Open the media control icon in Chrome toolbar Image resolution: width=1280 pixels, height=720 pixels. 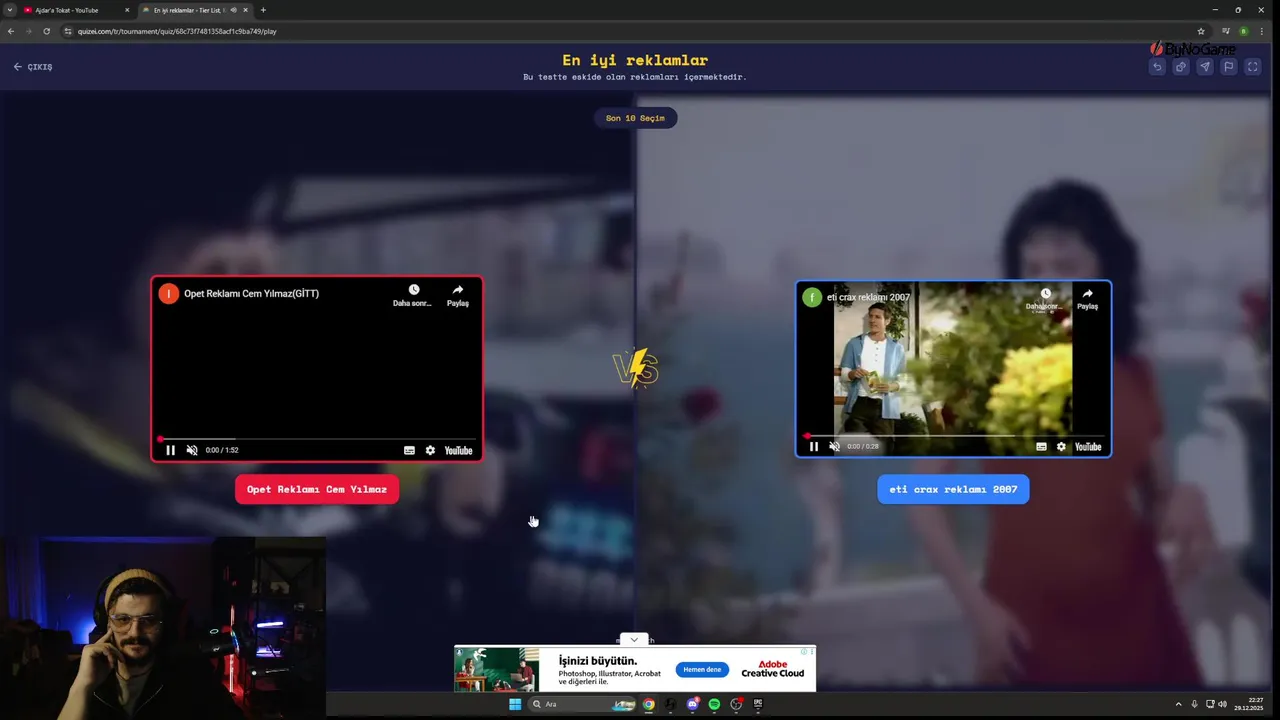click(x=1226, y=31)
